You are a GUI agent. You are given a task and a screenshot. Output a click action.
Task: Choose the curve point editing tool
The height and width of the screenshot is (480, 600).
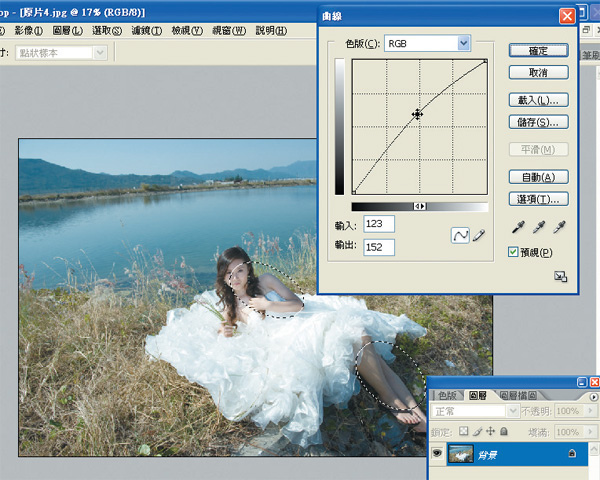460,235
